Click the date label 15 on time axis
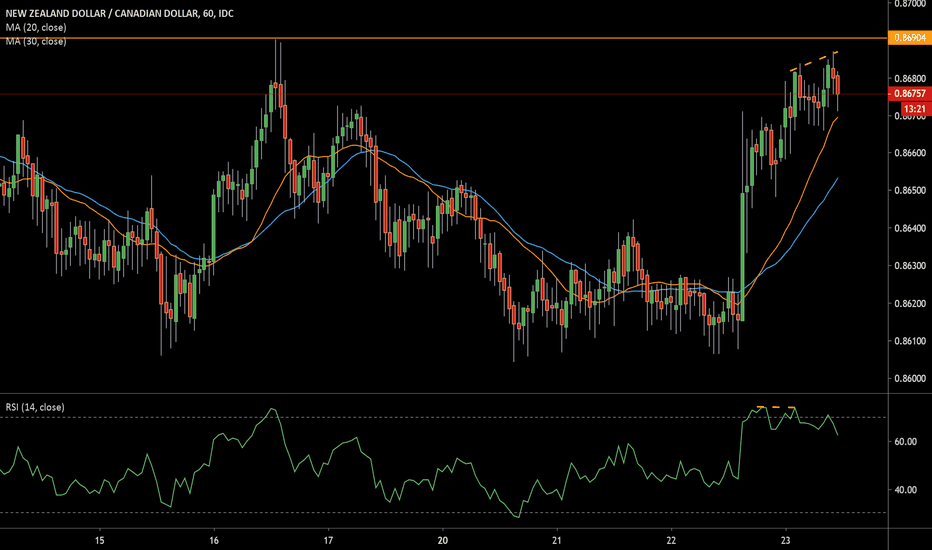Viewport: 932px width, 550px height. (x=100, y=540)
